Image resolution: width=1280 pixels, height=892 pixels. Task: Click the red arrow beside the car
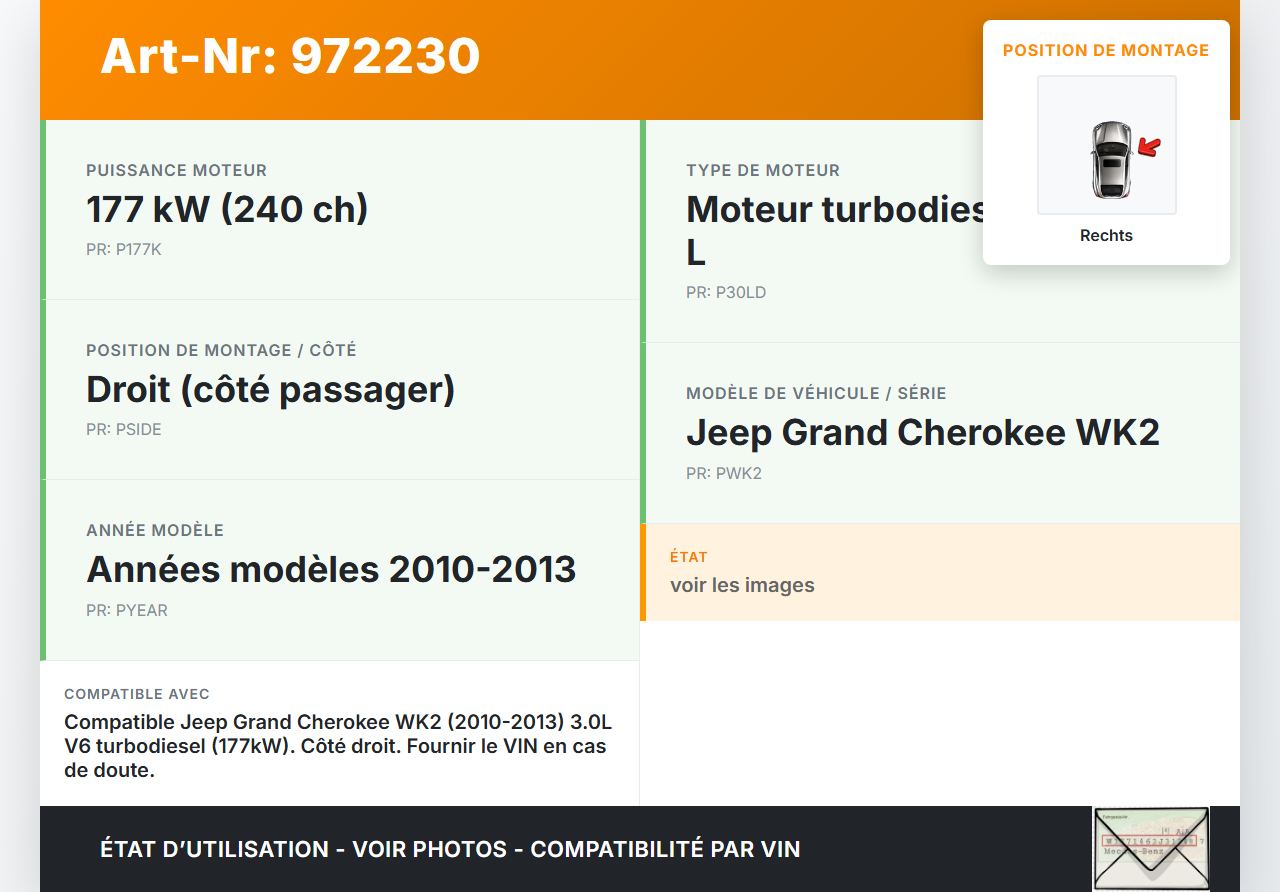coord(1150,148)
